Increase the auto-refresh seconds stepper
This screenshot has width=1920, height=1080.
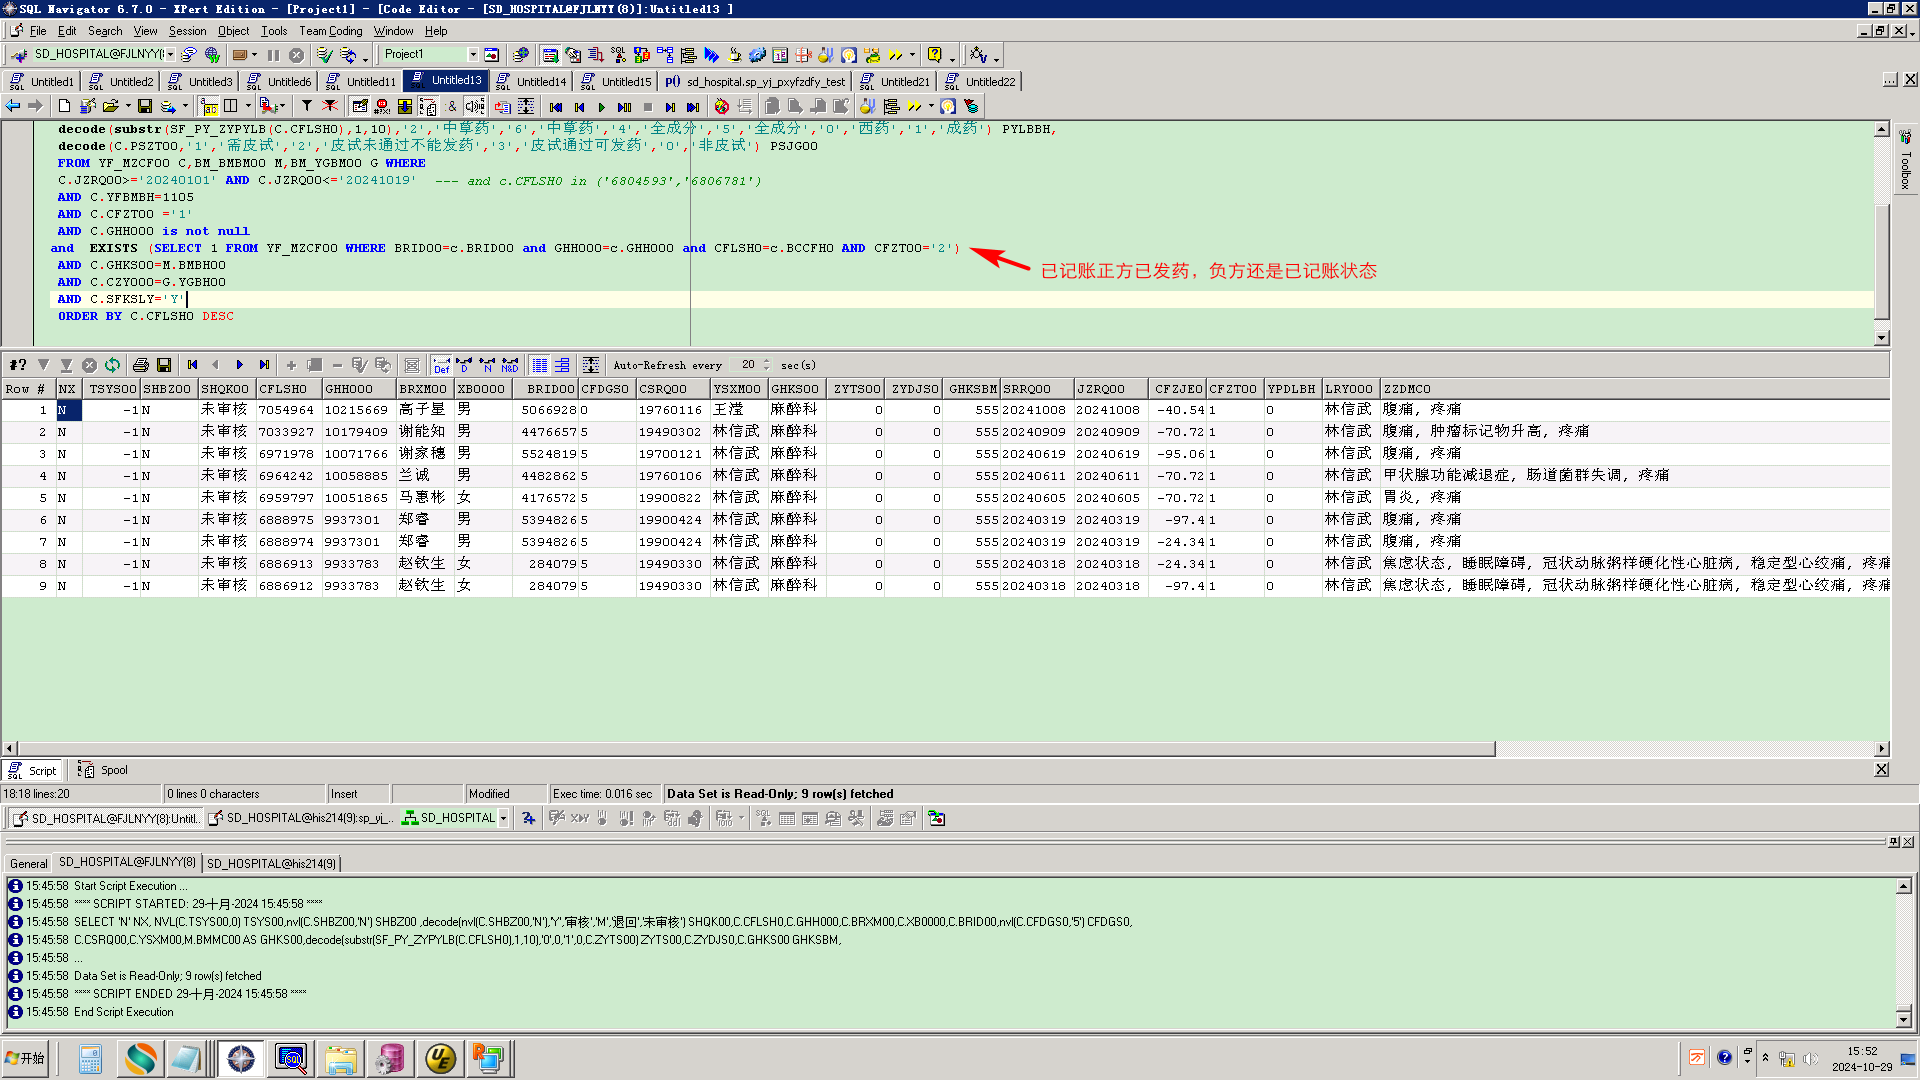point(767,361)
